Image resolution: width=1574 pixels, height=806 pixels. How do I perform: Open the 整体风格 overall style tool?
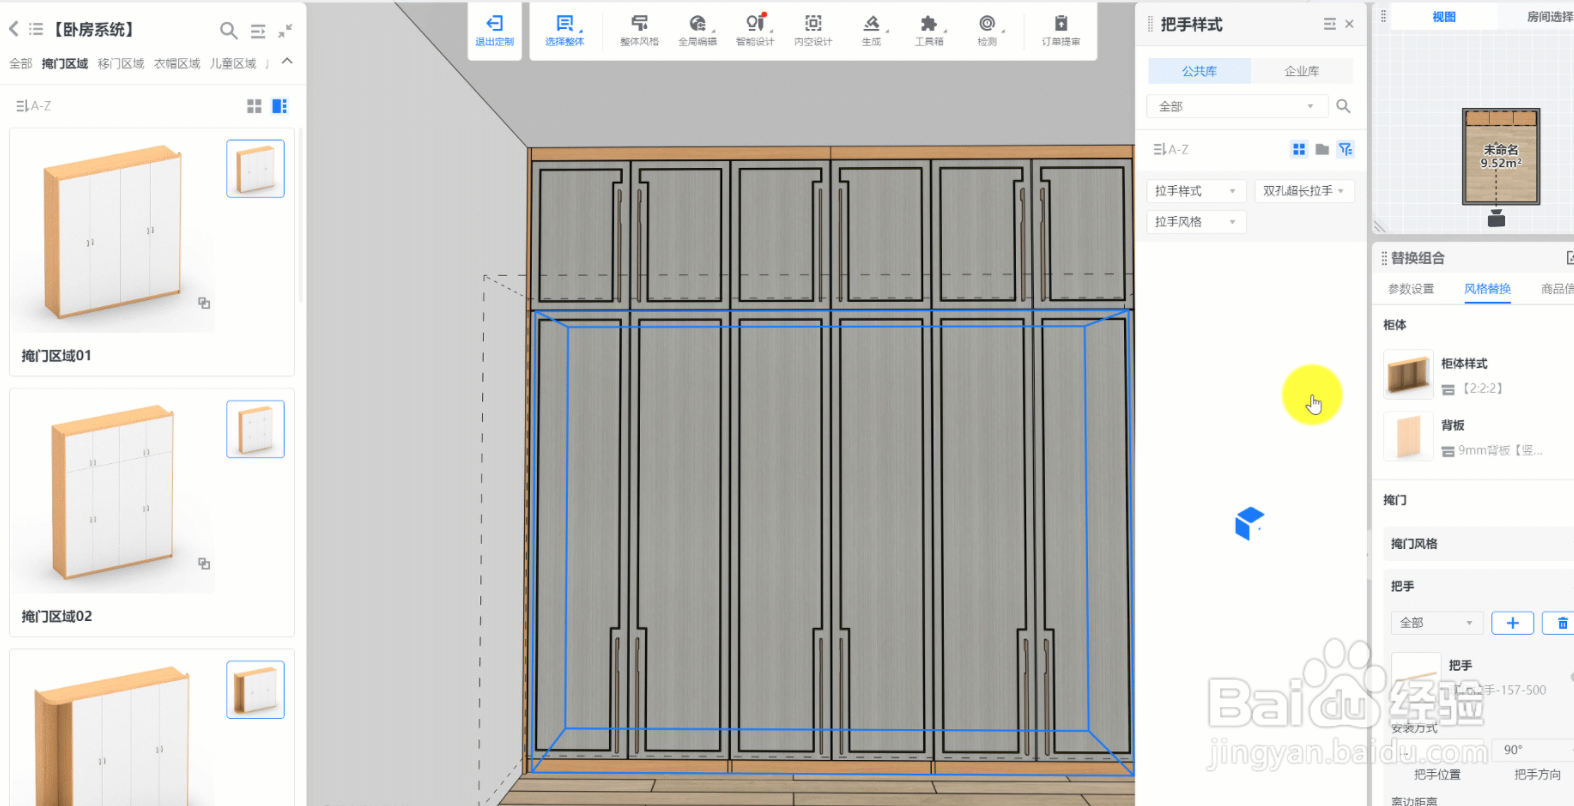coord(639,30)
